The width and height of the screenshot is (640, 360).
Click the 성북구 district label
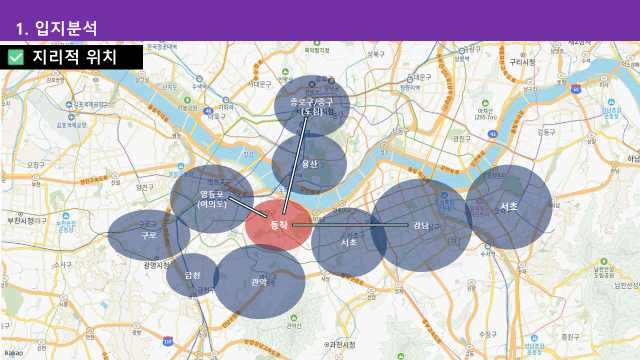click(x=376, y=54)
